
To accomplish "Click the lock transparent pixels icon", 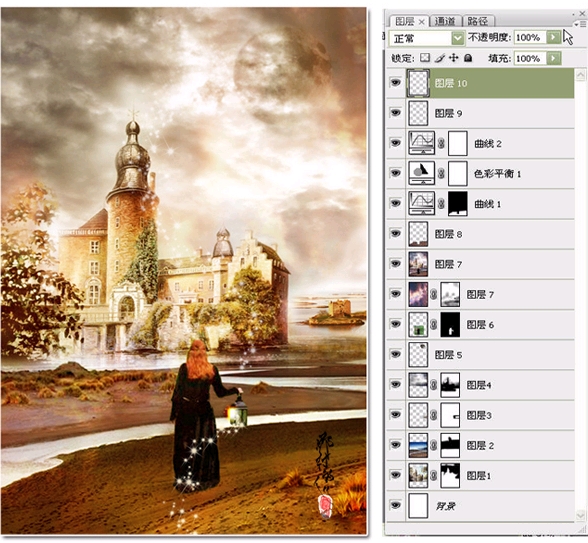I will 425,58.
